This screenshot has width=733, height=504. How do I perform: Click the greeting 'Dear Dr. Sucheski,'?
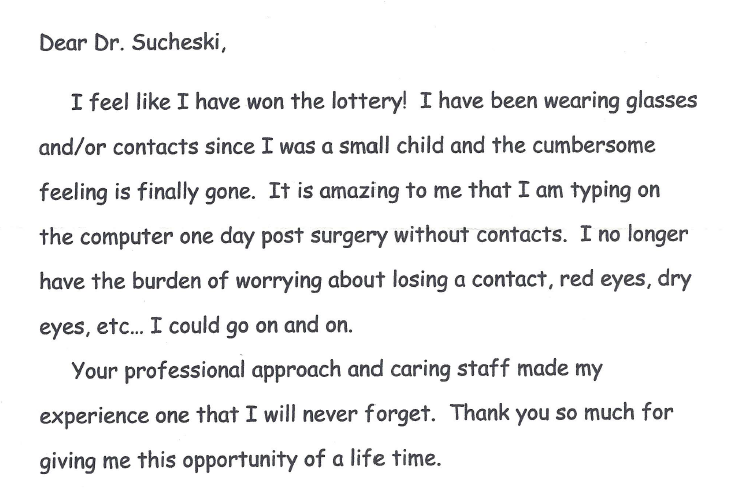click(133, 43)
